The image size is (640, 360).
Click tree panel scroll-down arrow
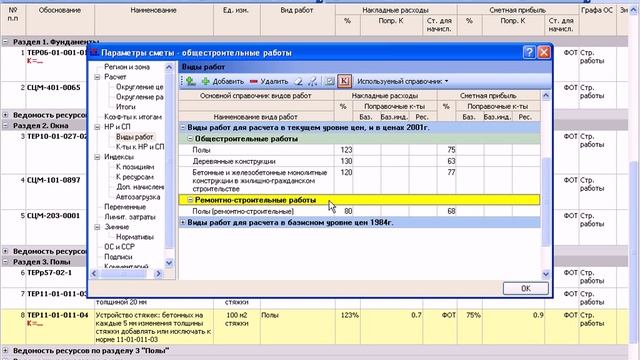(x=169, y=263)
